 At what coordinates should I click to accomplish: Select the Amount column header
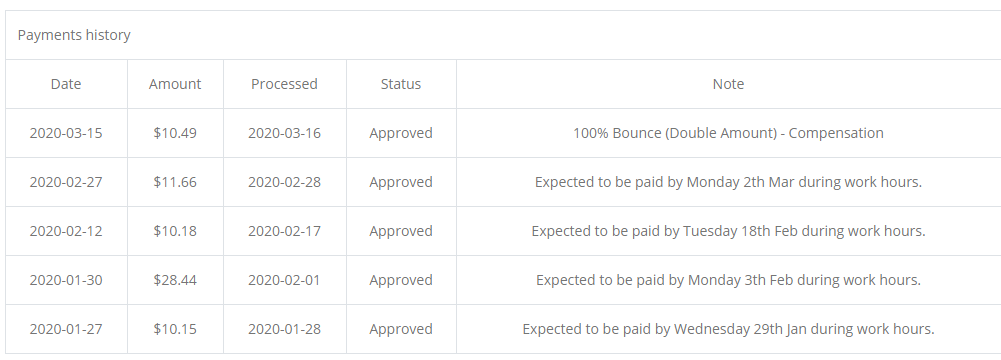(x=175, y=84)
